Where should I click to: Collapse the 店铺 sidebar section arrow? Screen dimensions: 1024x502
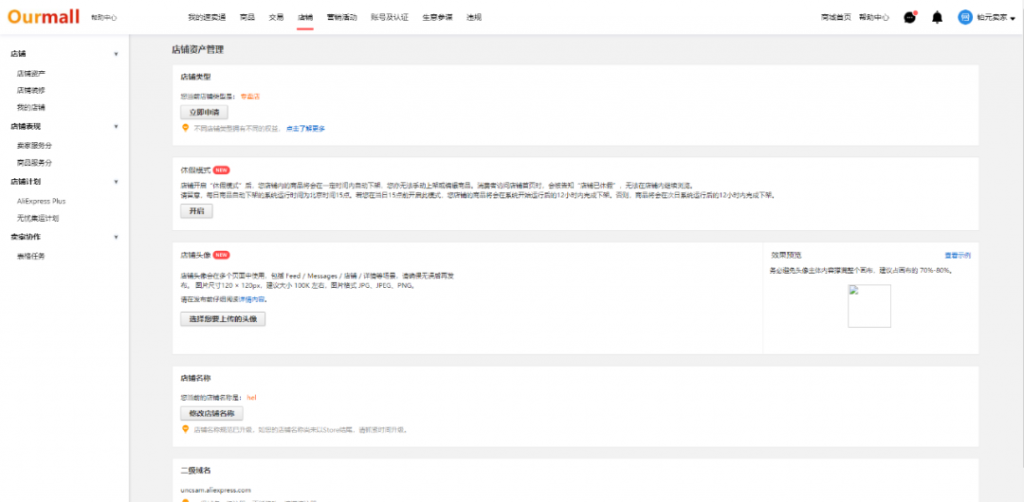tap(116, 54)
